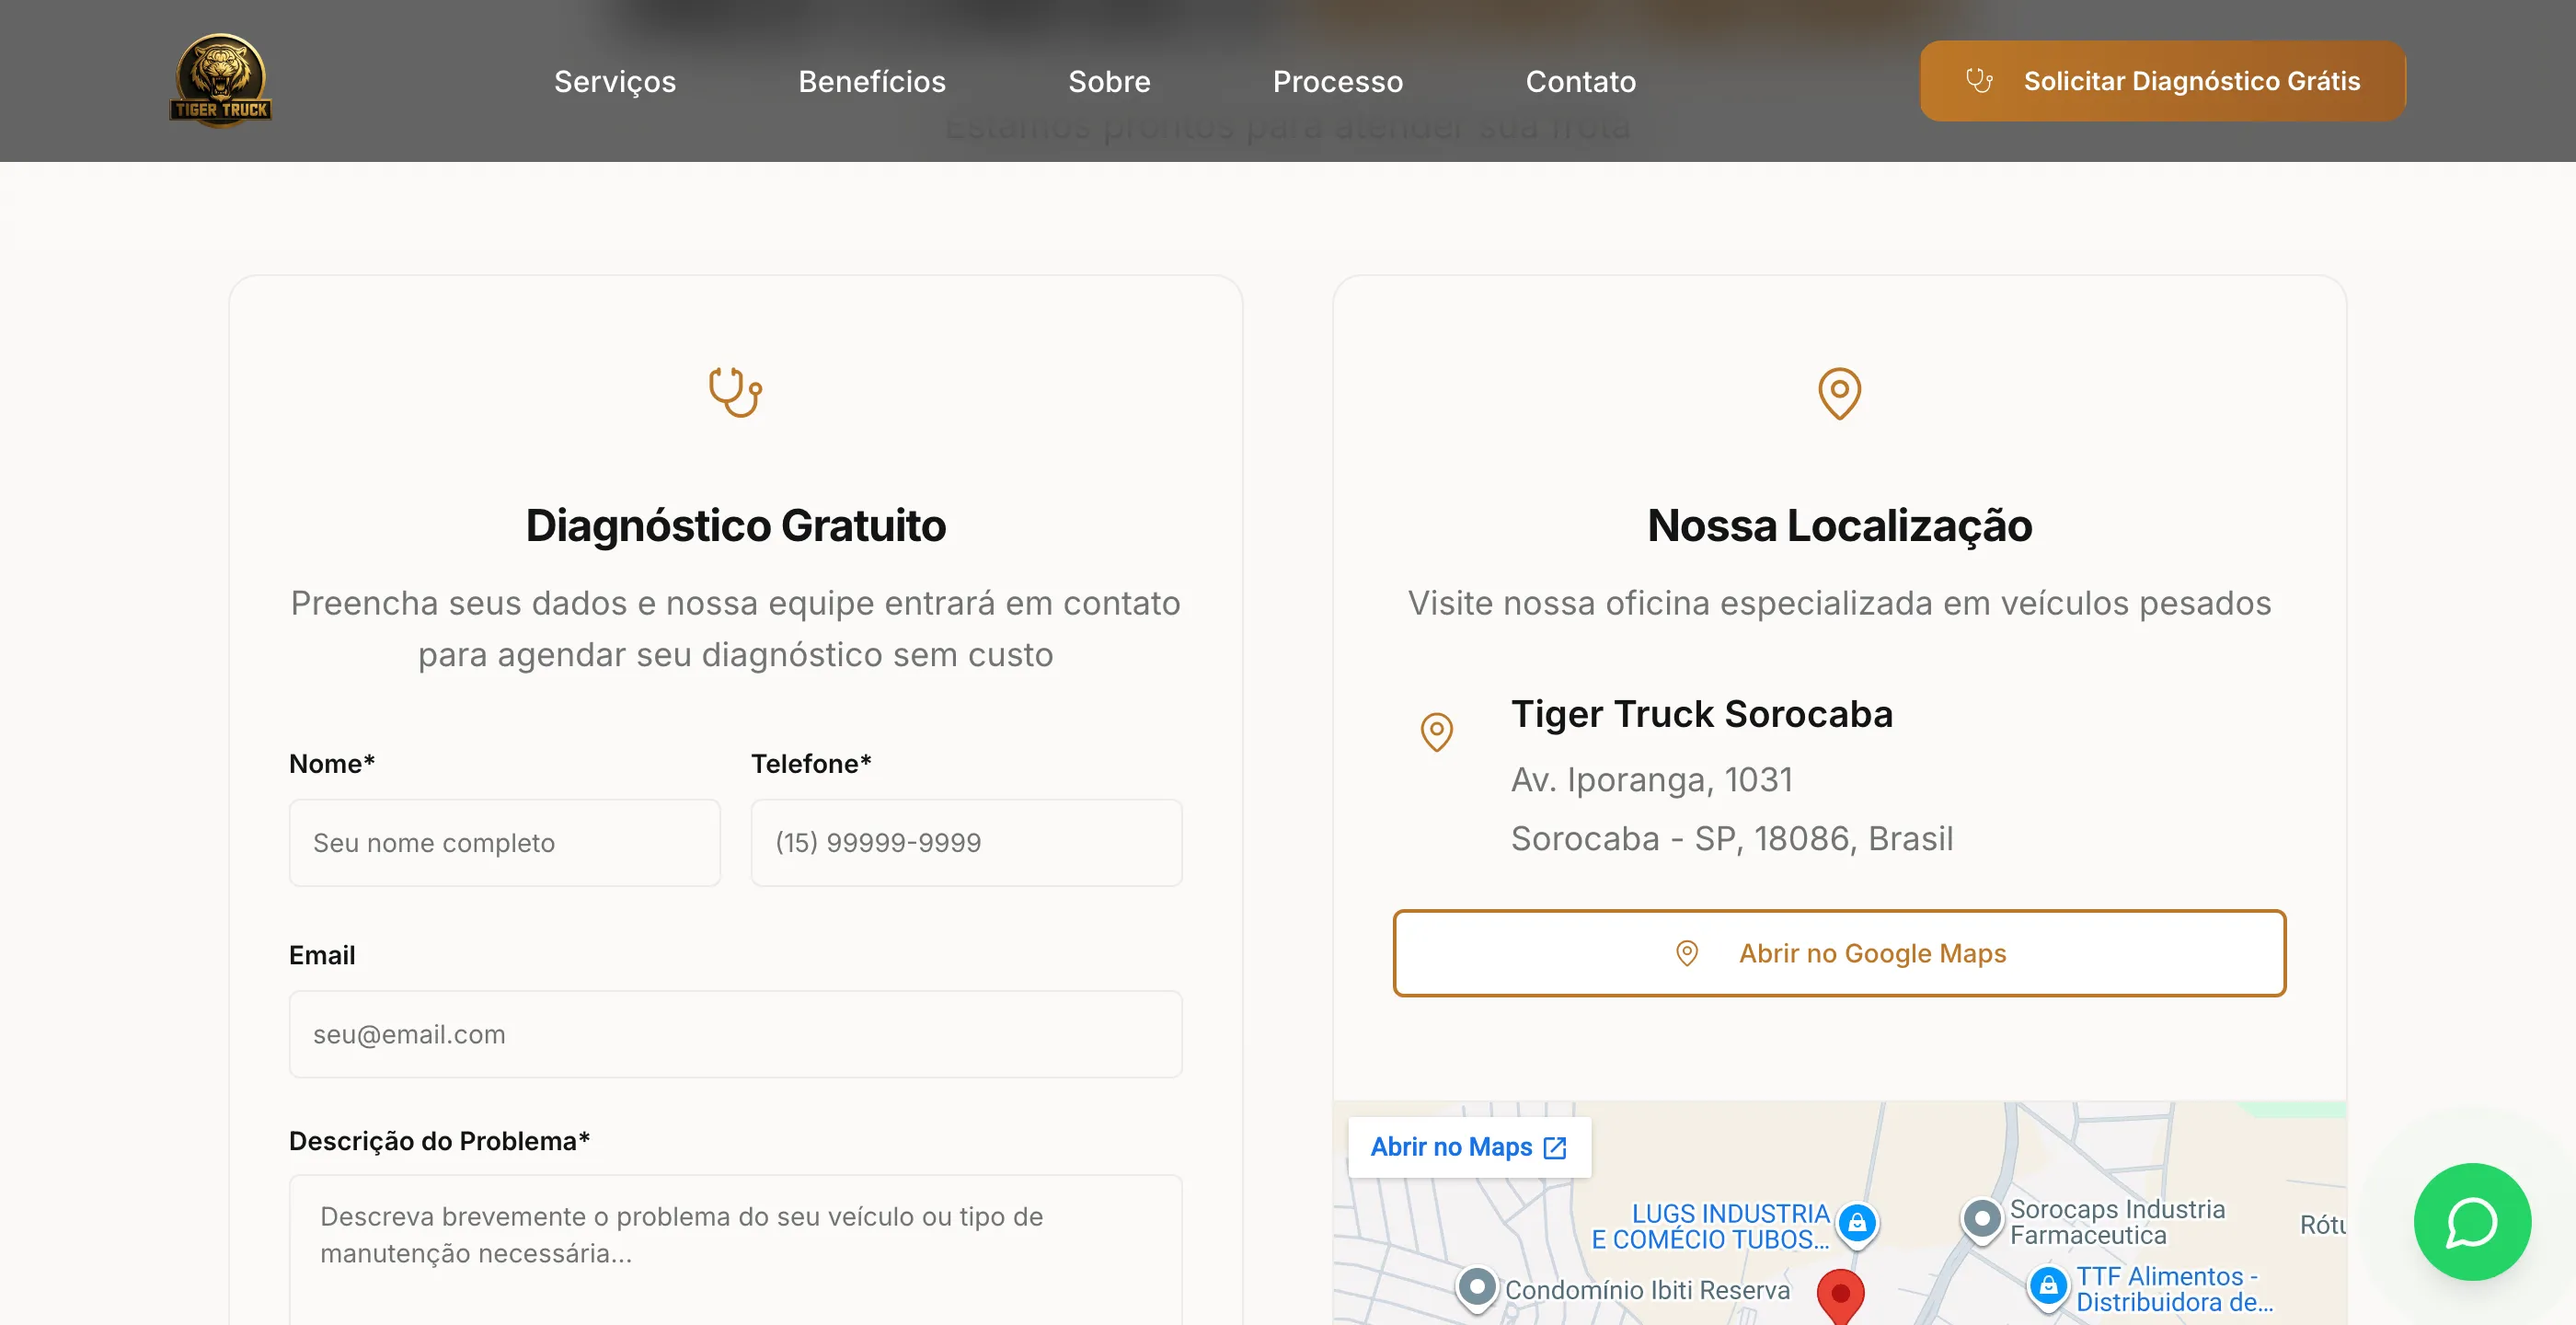Click the pin icon beside Tiger Truck Sorocaba

click(1436, 732)
